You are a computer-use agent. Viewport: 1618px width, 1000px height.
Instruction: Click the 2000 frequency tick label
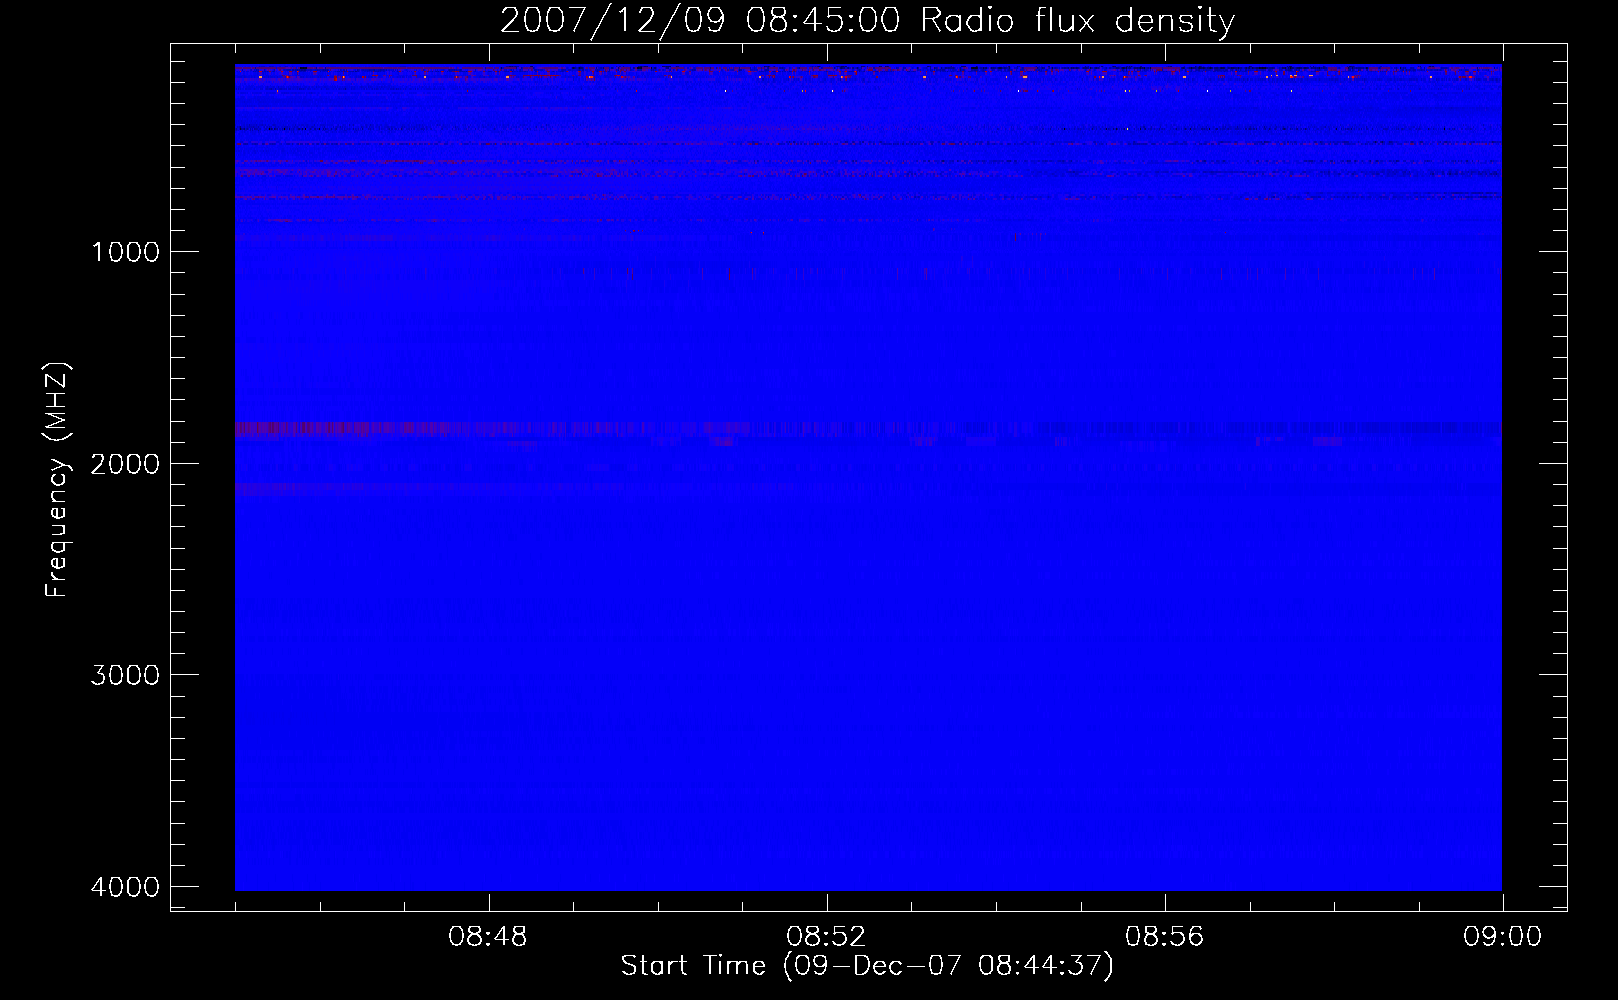(125, 464)
